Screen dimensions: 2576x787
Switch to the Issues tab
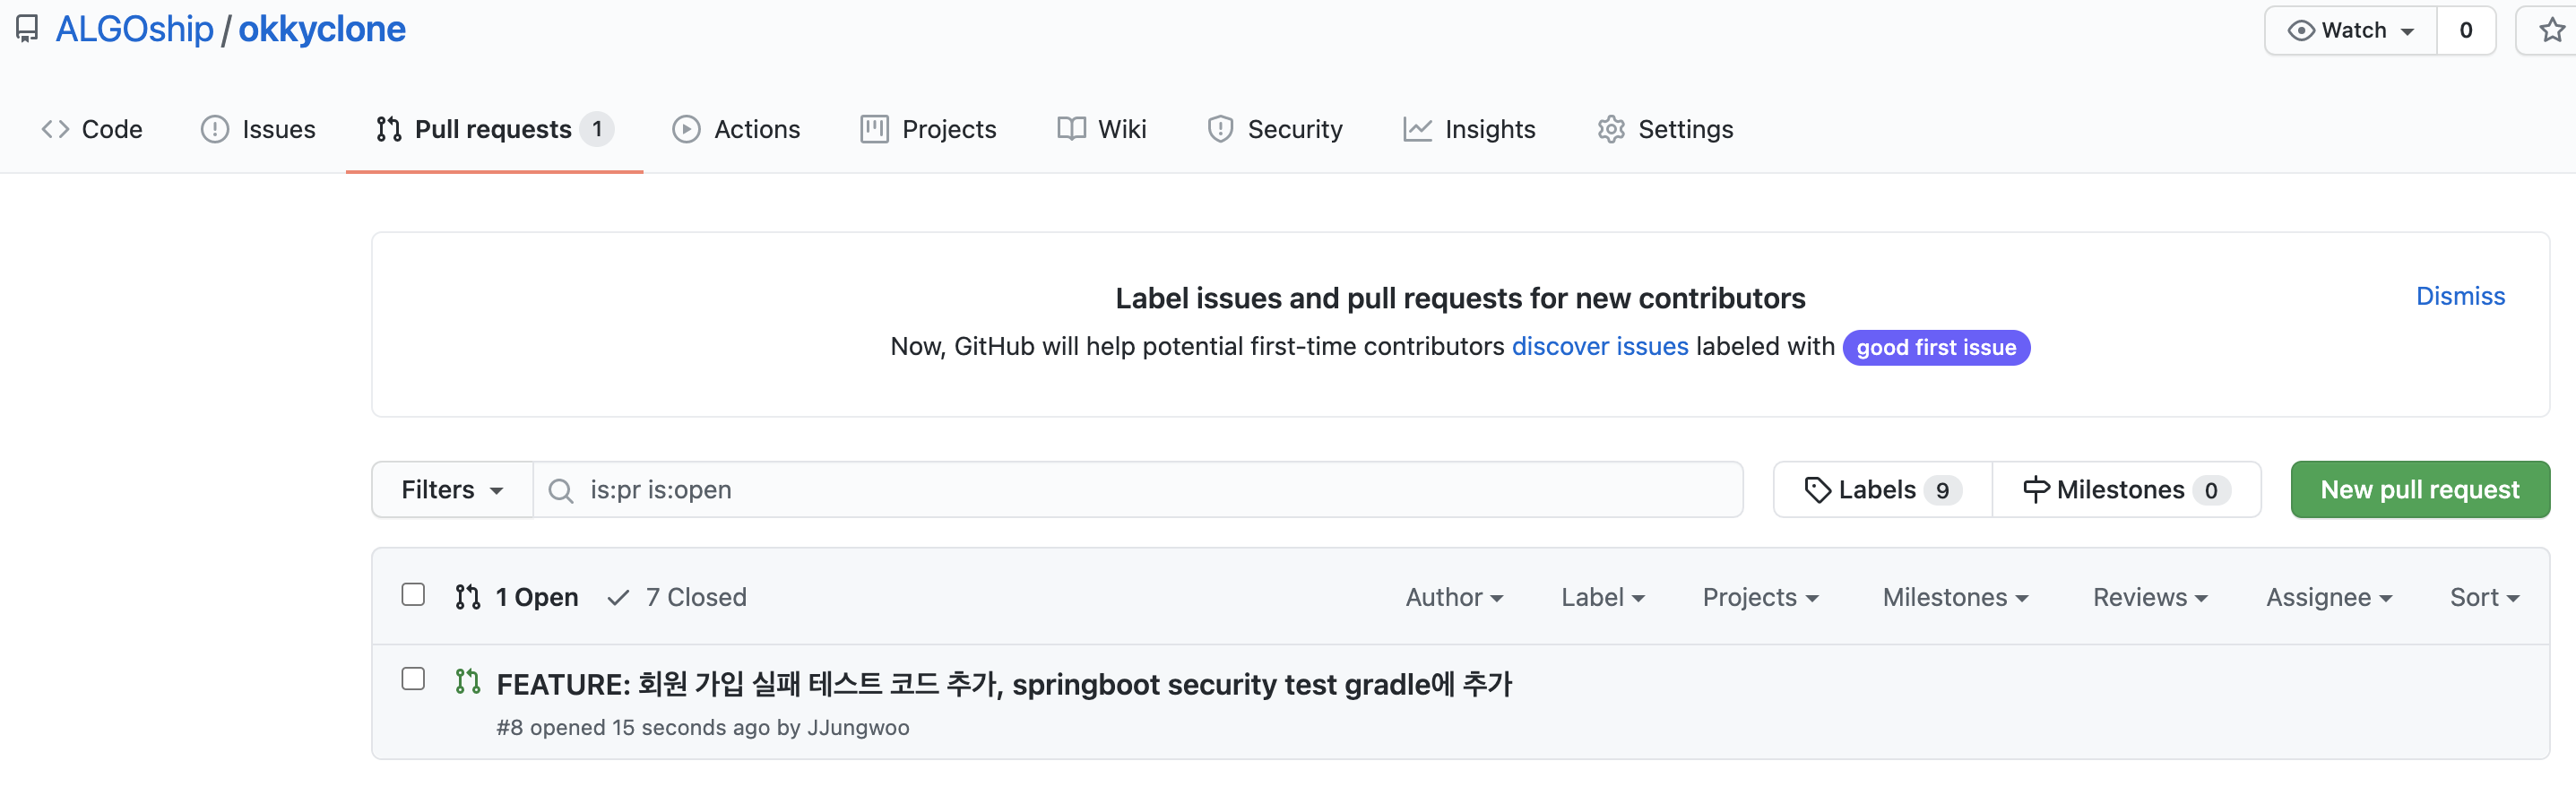[258, 129]
